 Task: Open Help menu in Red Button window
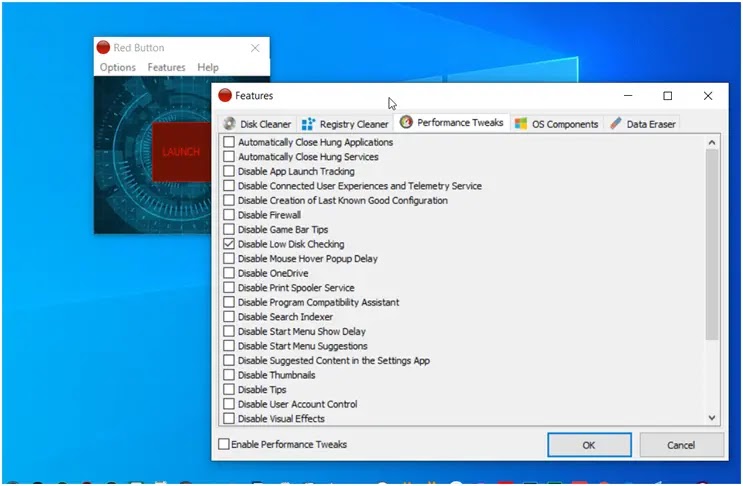pyautogui.click(x=208, y=67)
